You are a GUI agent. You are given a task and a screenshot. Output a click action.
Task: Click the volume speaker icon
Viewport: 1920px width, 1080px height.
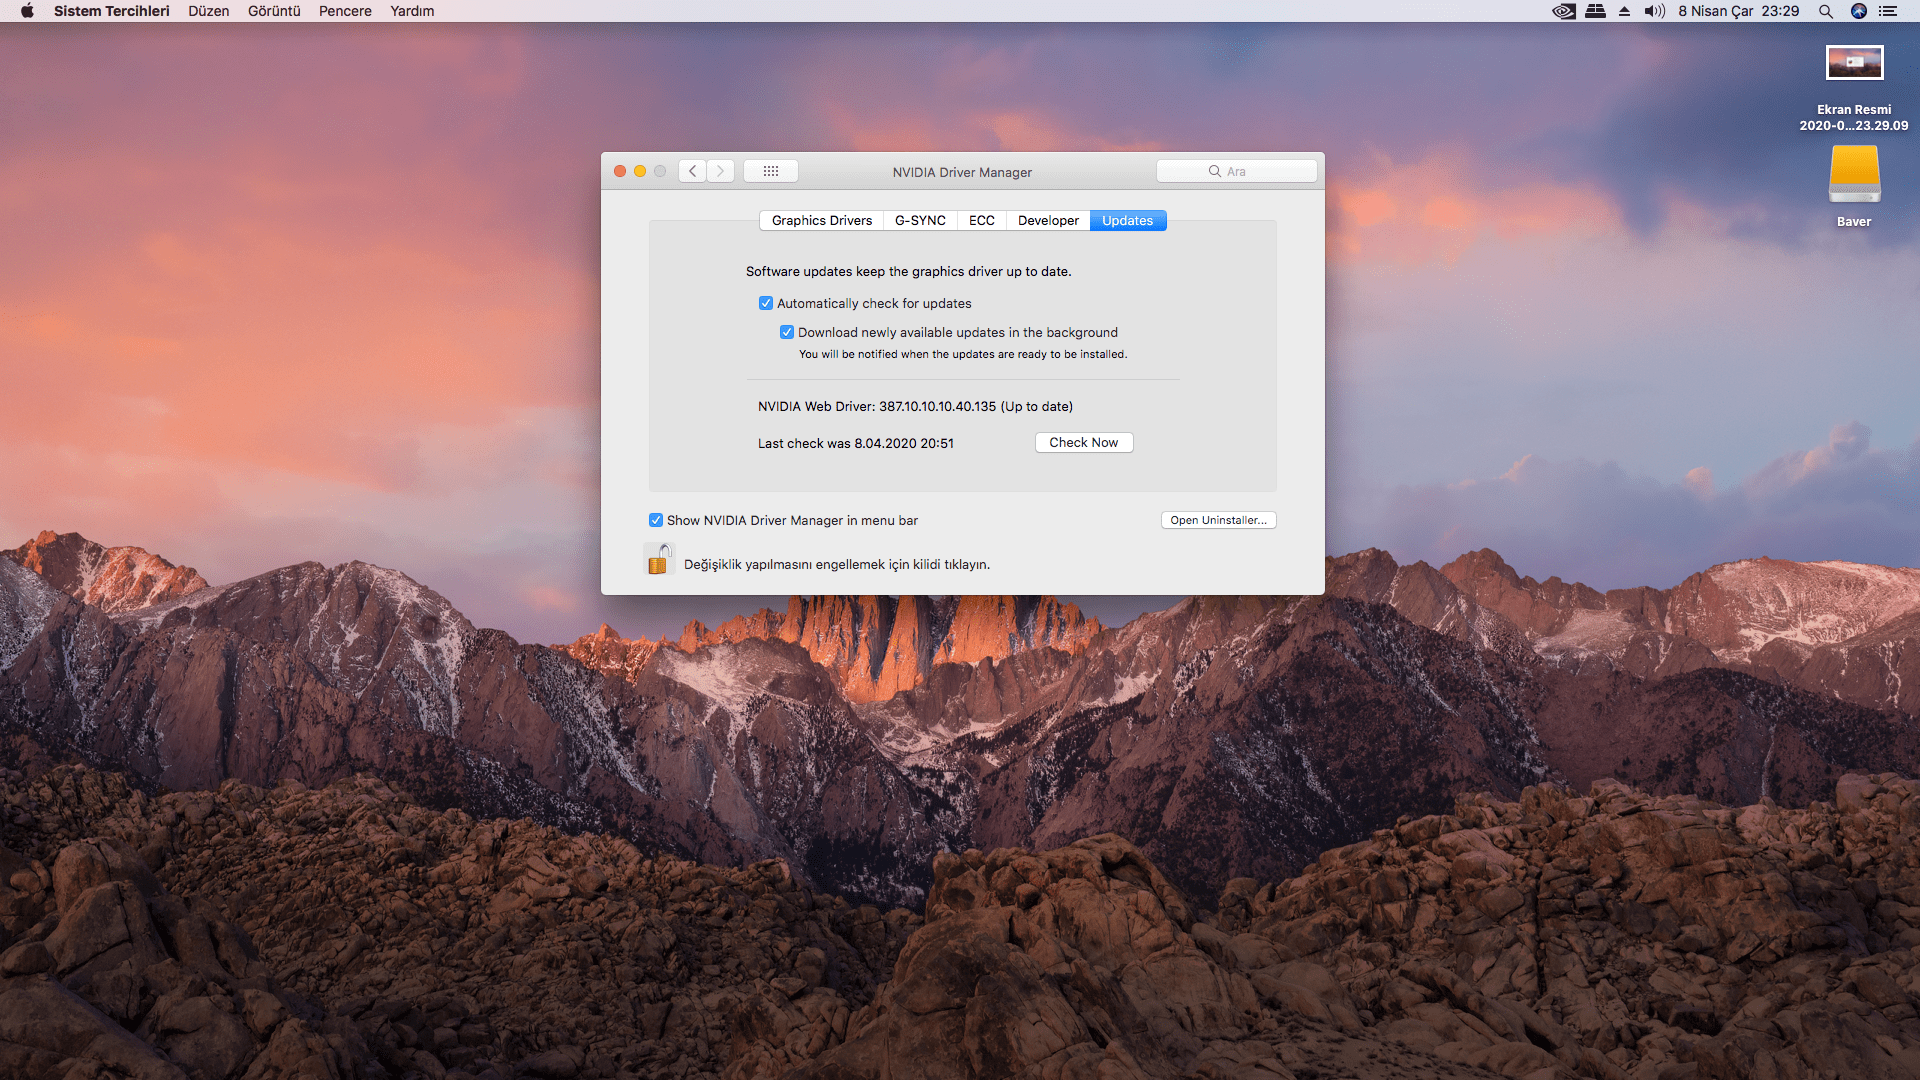[1654, 11]
